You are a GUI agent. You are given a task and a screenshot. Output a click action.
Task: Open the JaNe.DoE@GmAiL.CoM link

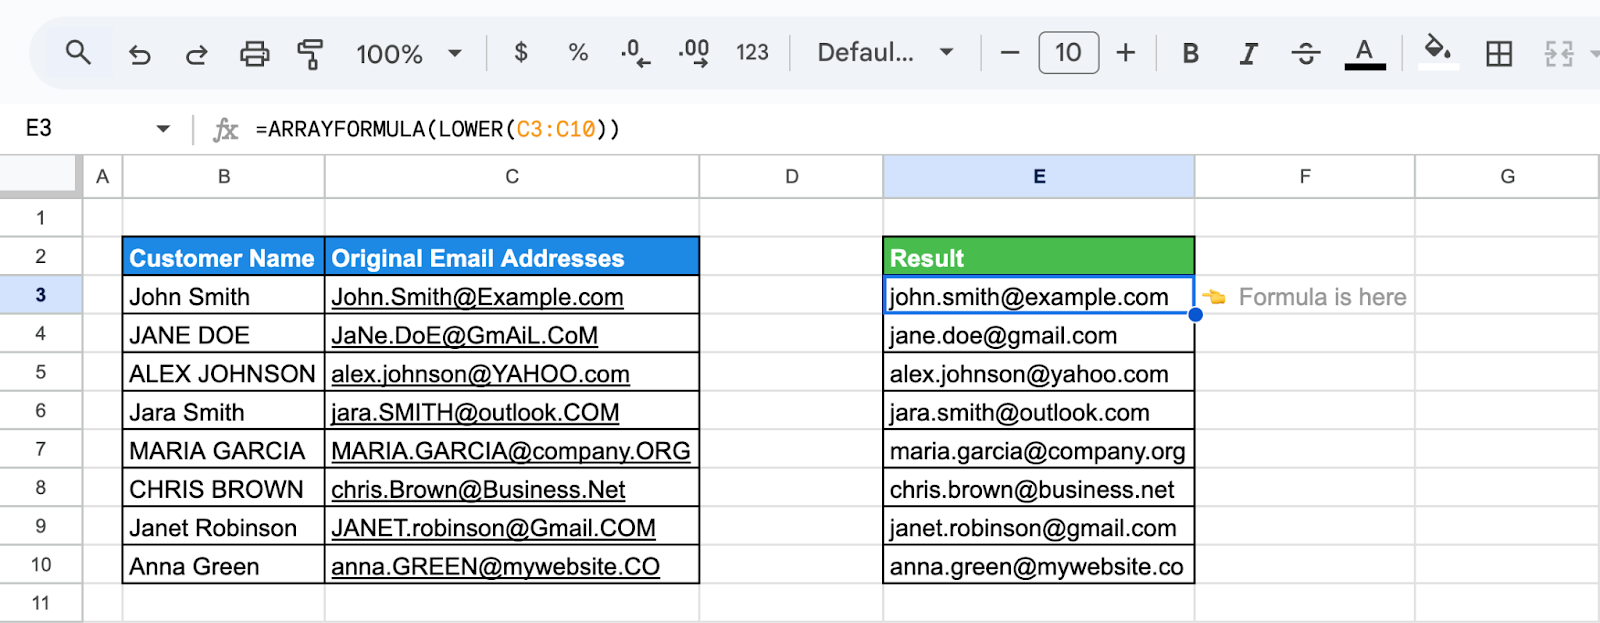(464, 335)
